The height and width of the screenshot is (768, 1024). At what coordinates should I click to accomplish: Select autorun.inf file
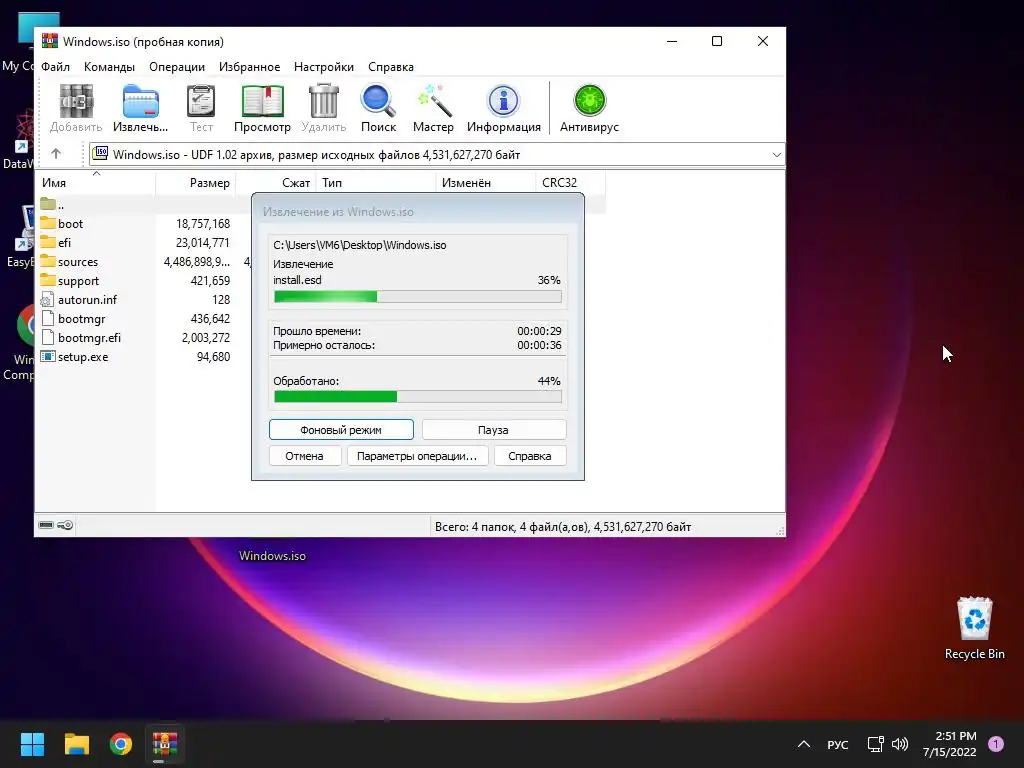coord(79,300)
